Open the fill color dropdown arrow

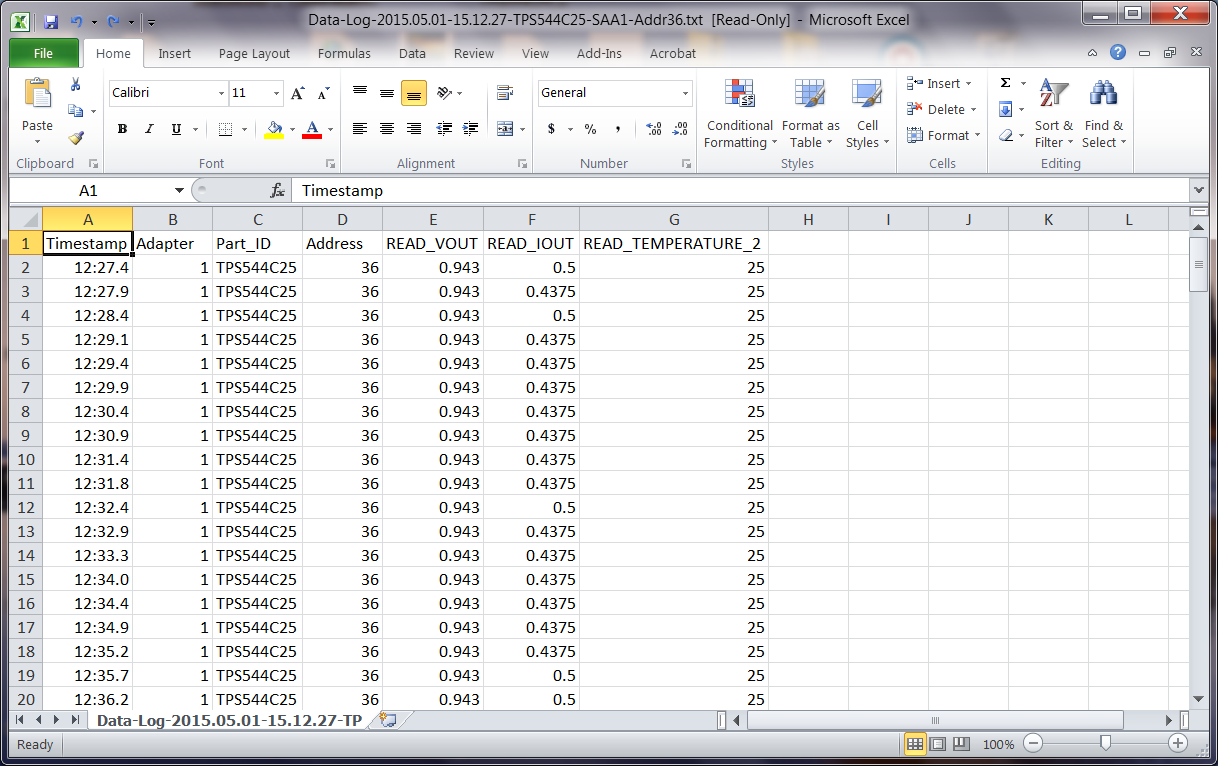click(x=290, y=130)
